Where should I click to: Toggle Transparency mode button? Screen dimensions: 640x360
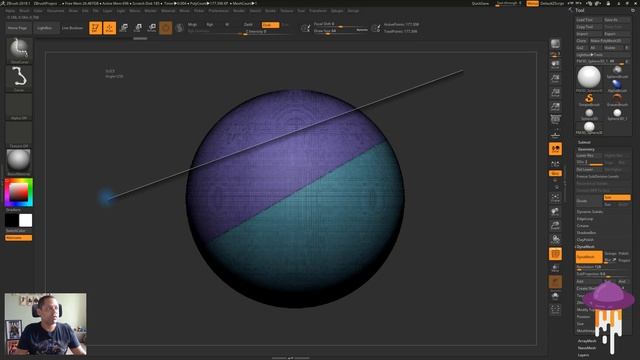[x=555, y=268]
